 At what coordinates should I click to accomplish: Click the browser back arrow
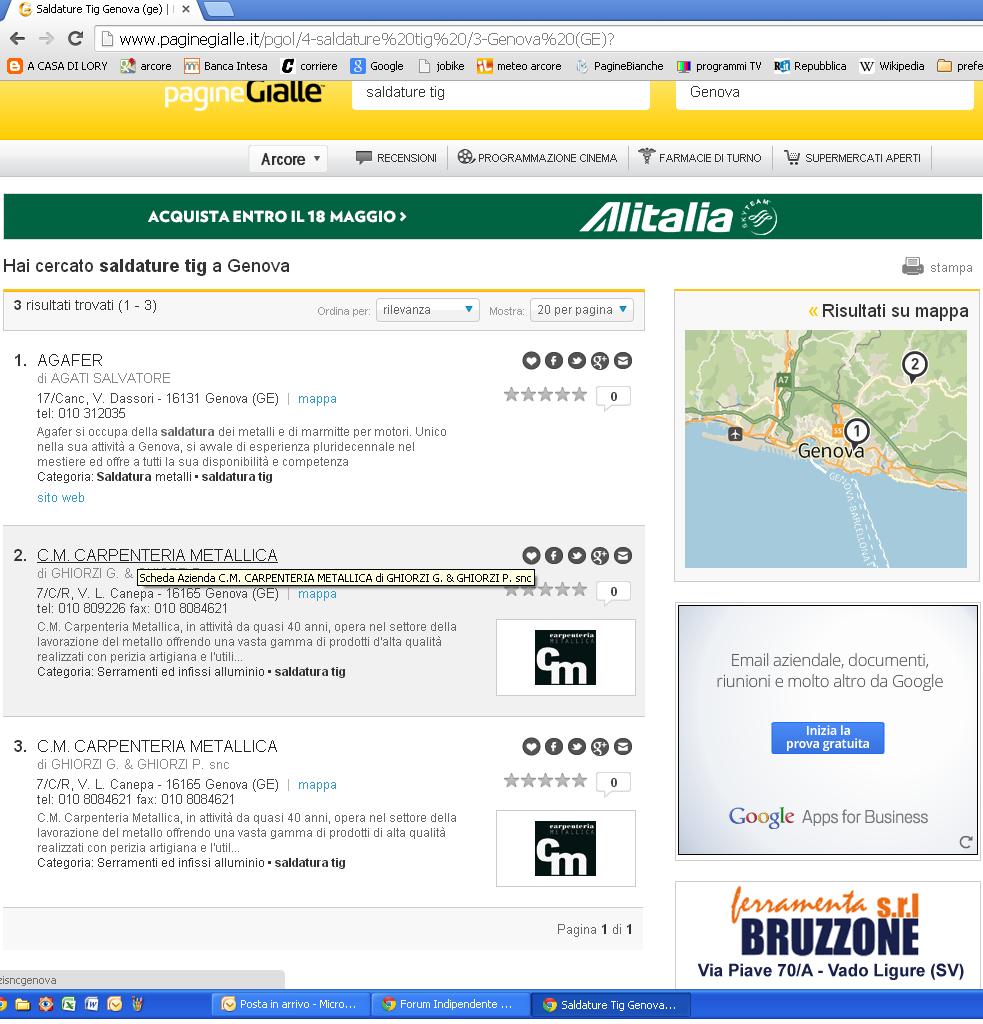pos(18,39)
